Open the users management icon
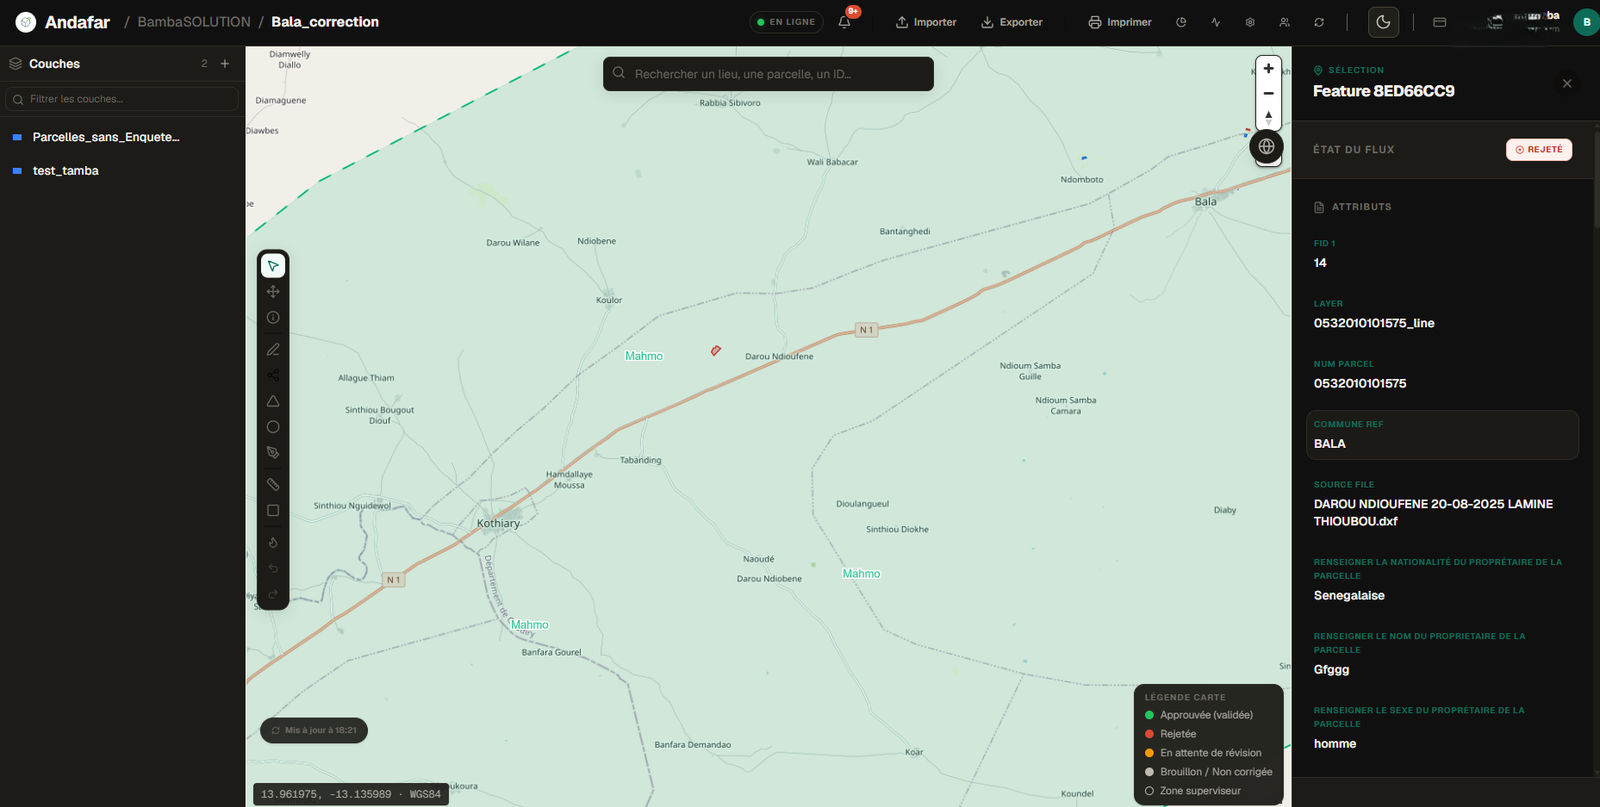The image size is (1600, 807). pos(1284,22)
